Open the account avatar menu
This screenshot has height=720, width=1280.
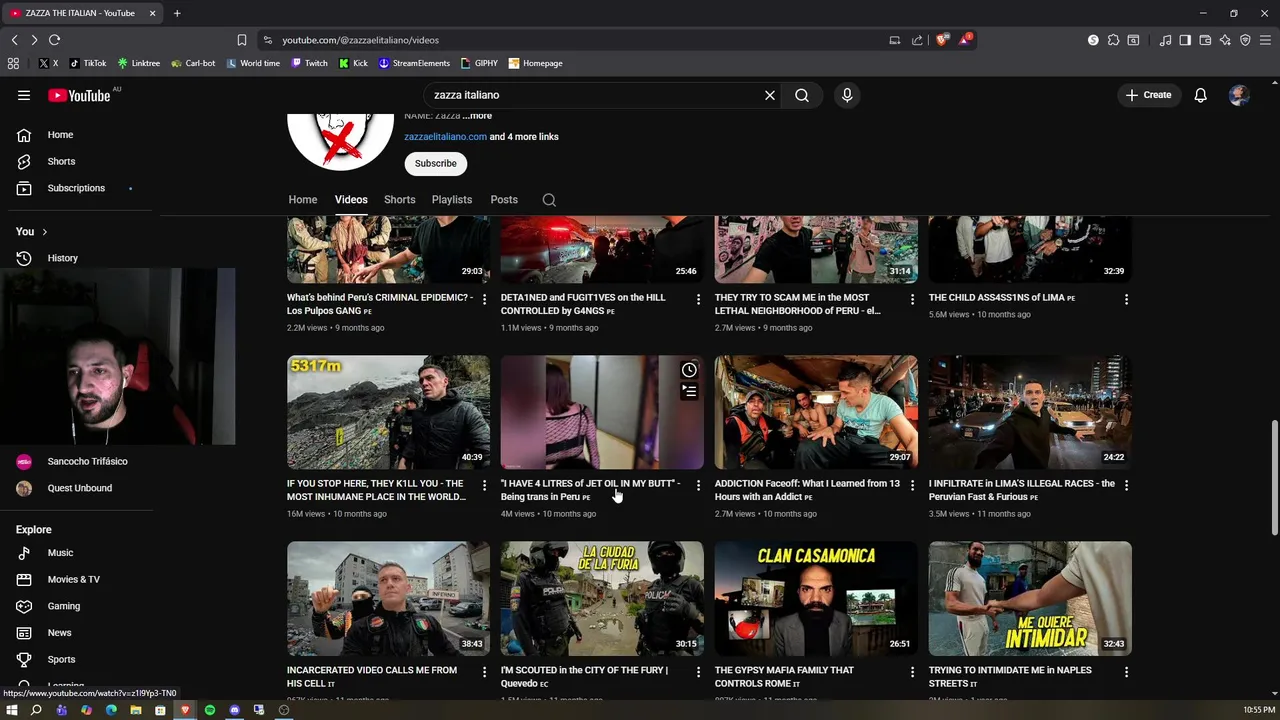point(1239,95)
